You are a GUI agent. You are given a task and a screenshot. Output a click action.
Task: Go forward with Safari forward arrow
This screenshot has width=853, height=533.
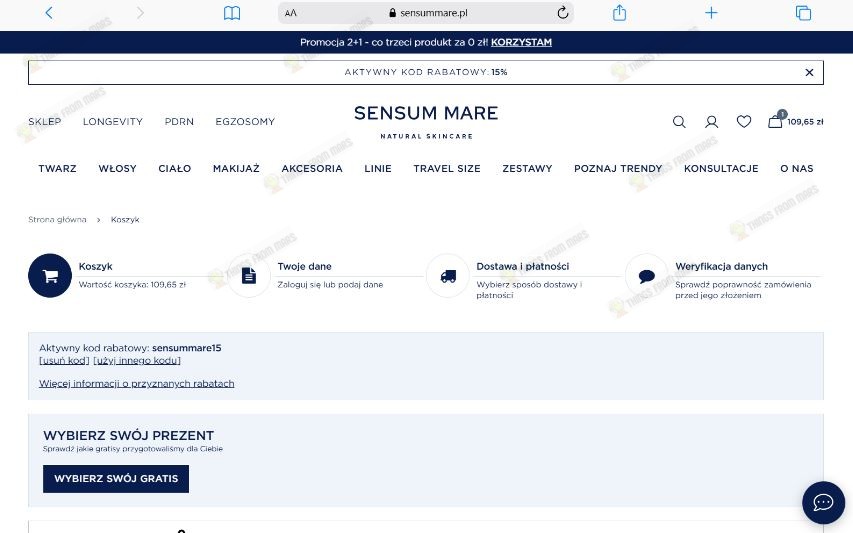click(x=140, y=13)
